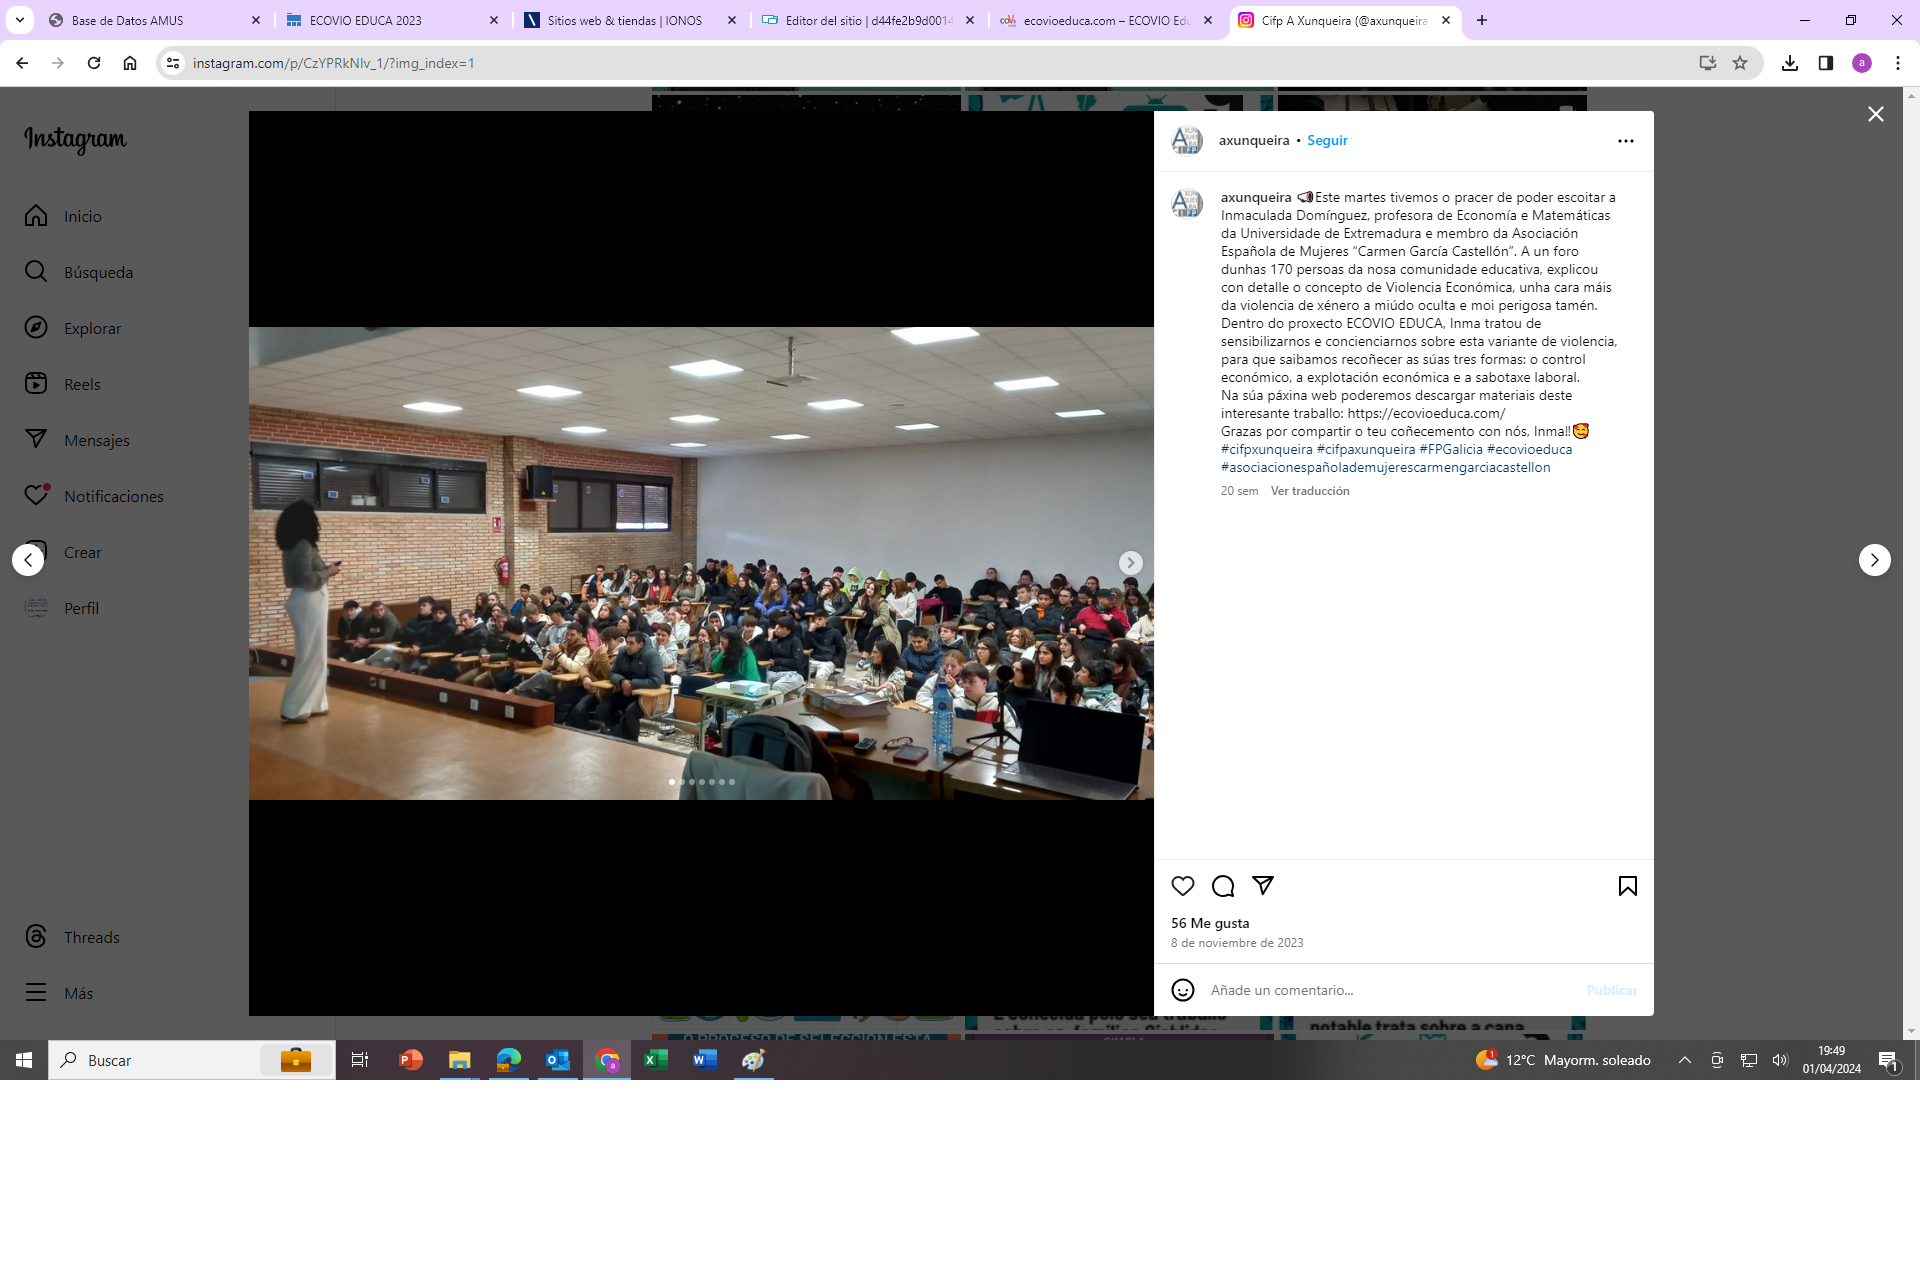Viewport: 1920px width, 1266px height.
Task: Save post with bookmark icon
Action: [1627, 886]
